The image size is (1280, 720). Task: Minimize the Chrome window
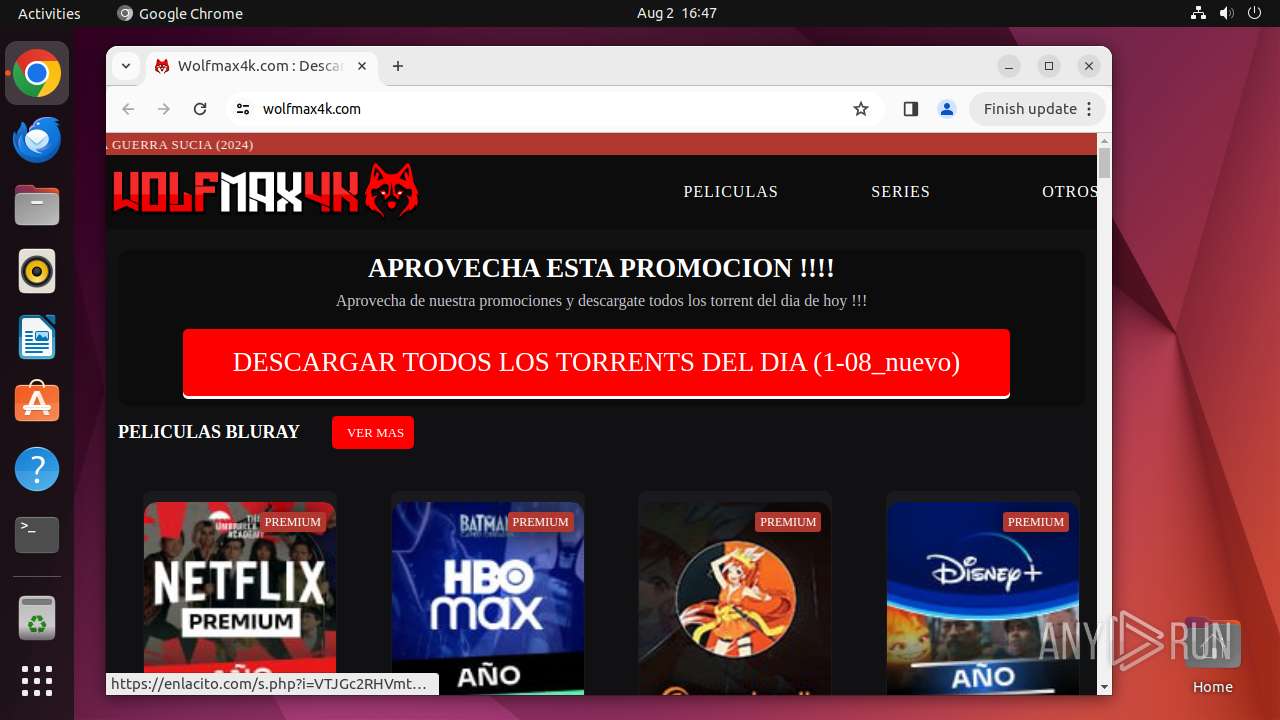pos(1009,66)
